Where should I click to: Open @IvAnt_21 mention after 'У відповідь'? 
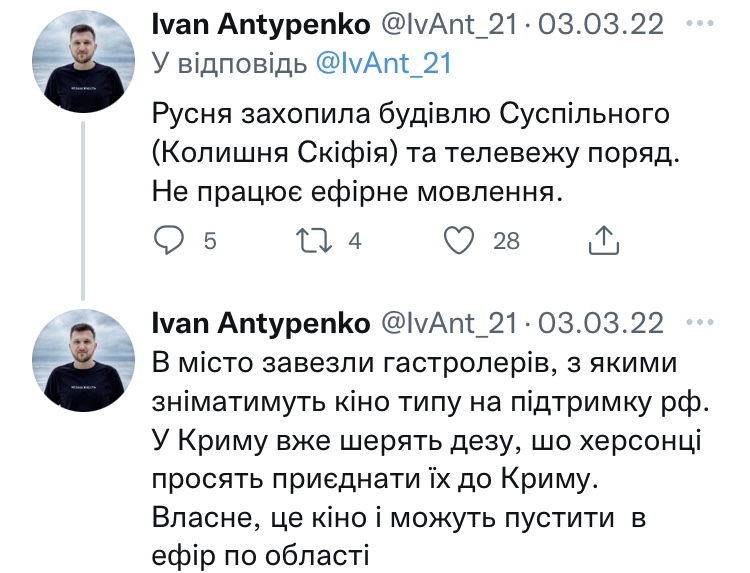click(384, 63)
